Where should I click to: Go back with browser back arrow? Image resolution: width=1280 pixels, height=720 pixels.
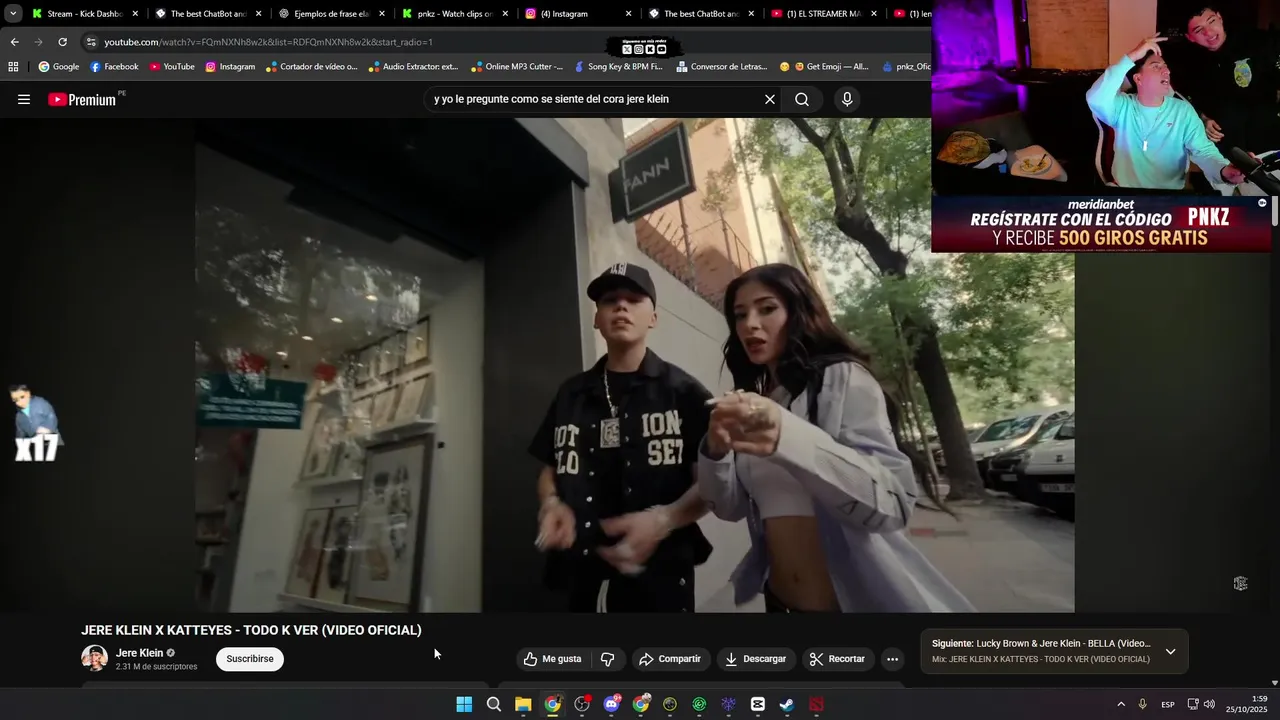point(14,42)
